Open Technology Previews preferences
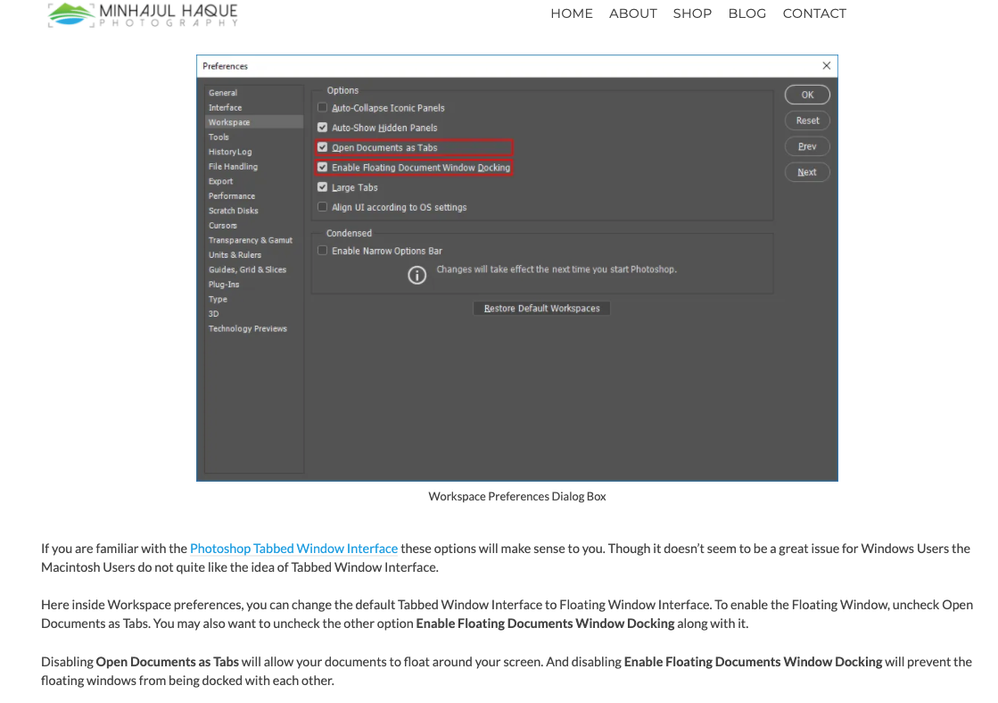 (x=248, y=329)
